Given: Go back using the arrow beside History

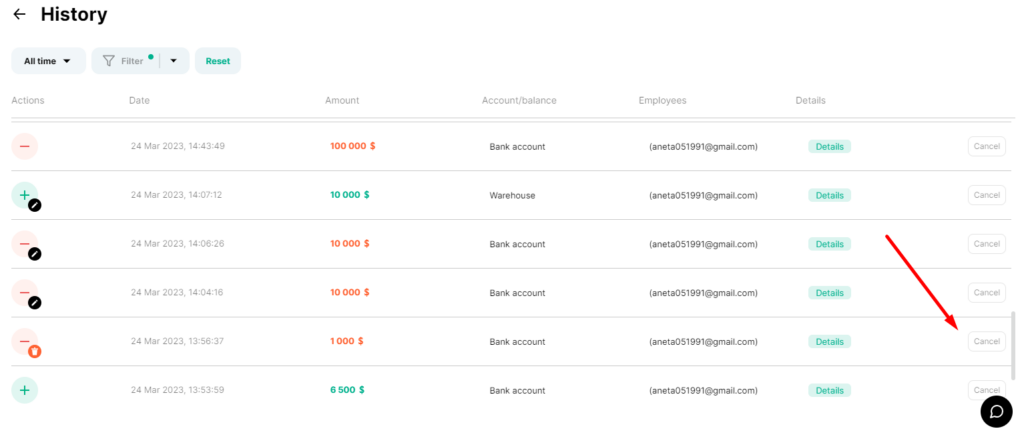Looking at the screenshot, I should 20,14.
